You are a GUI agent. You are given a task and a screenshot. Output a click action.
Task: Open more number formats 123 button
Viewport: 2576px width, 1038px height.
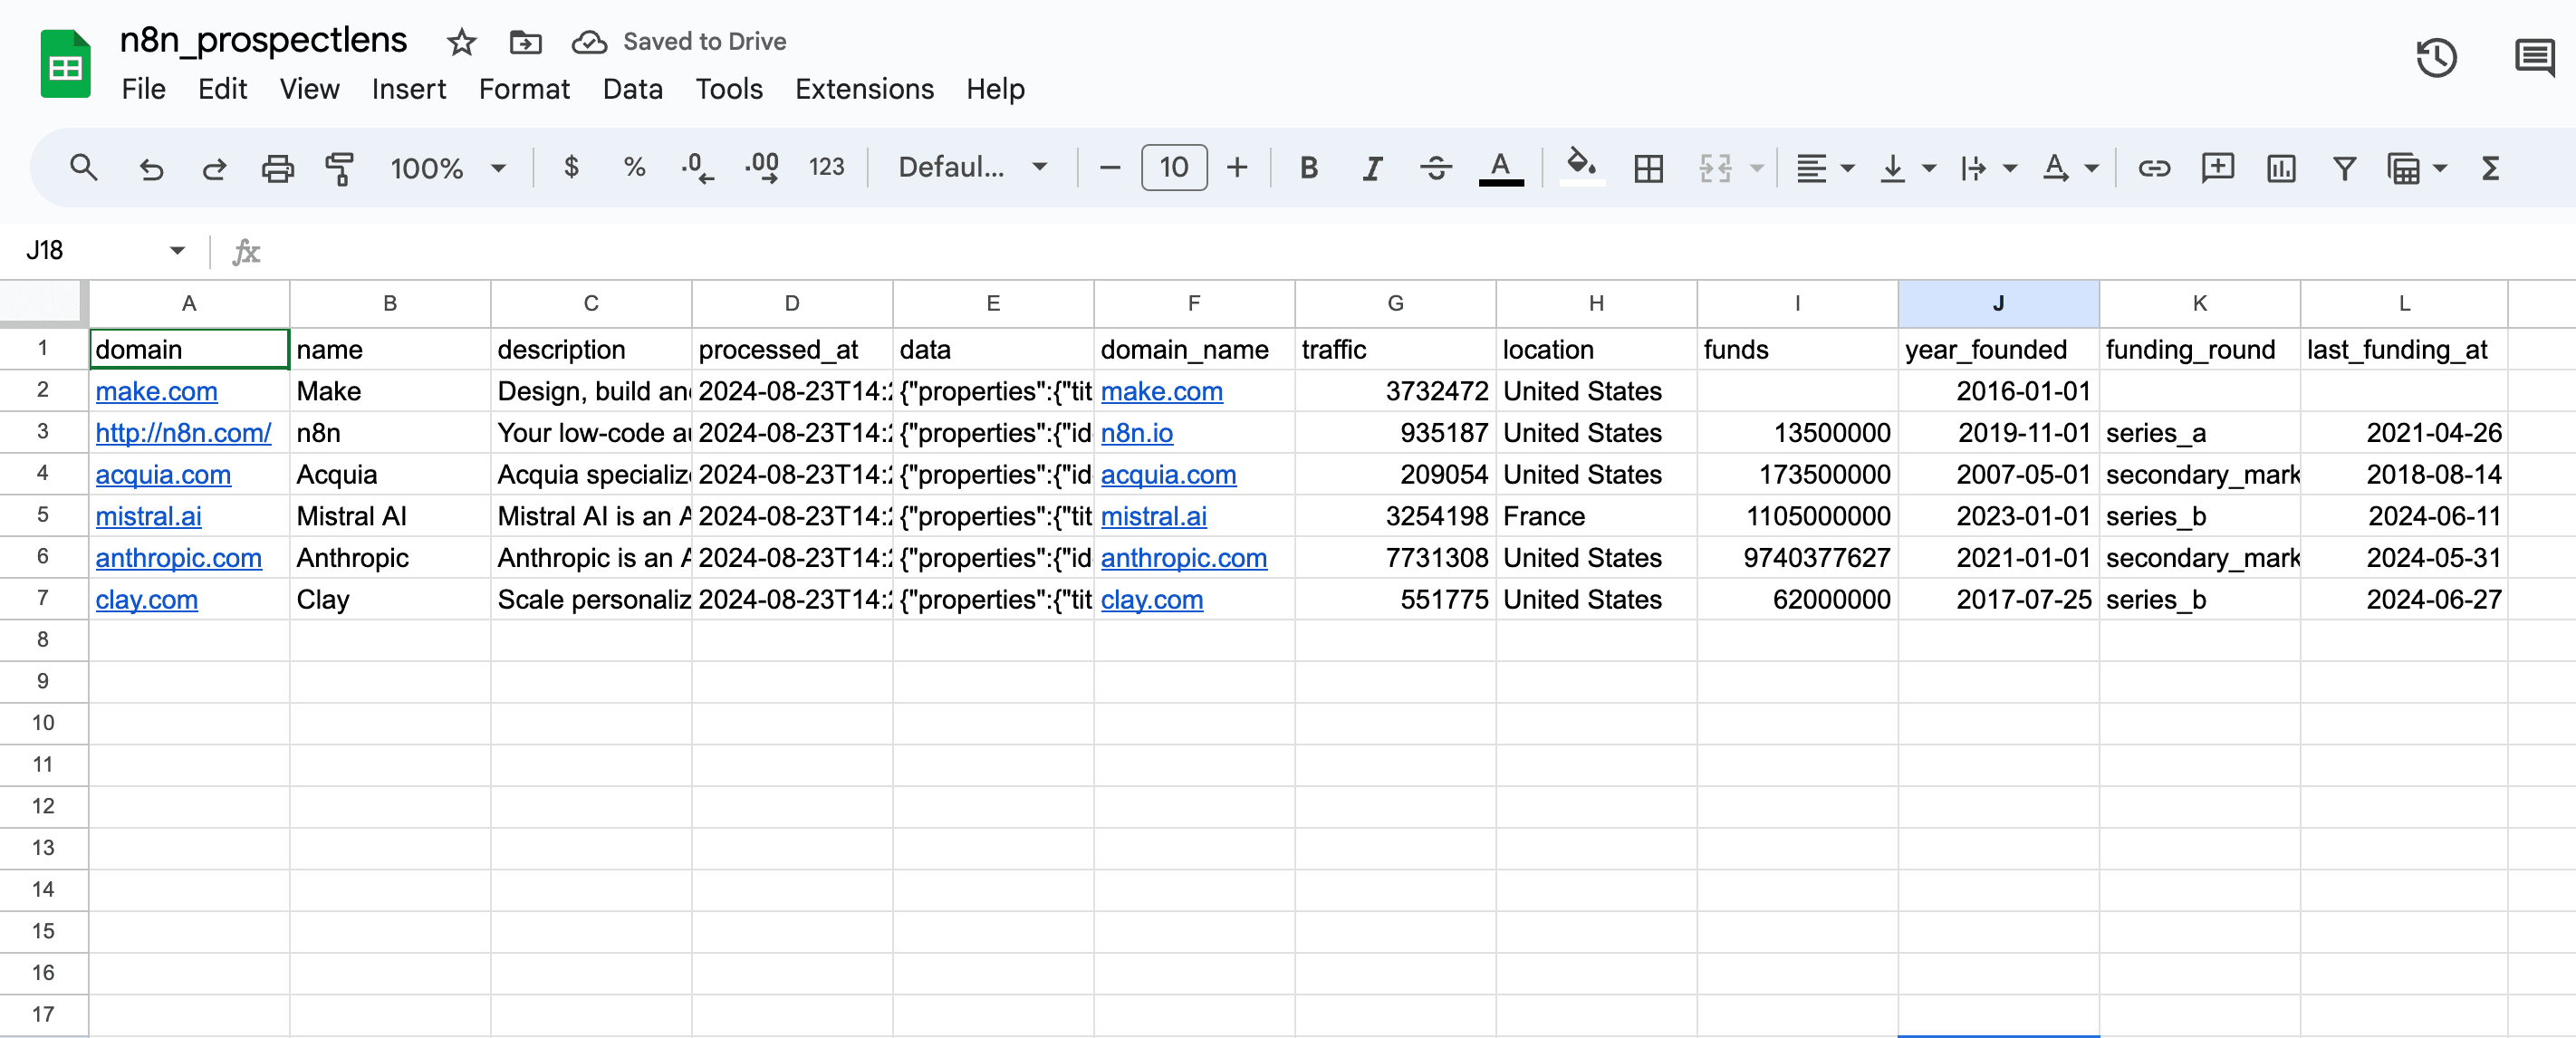coord(826,167)
